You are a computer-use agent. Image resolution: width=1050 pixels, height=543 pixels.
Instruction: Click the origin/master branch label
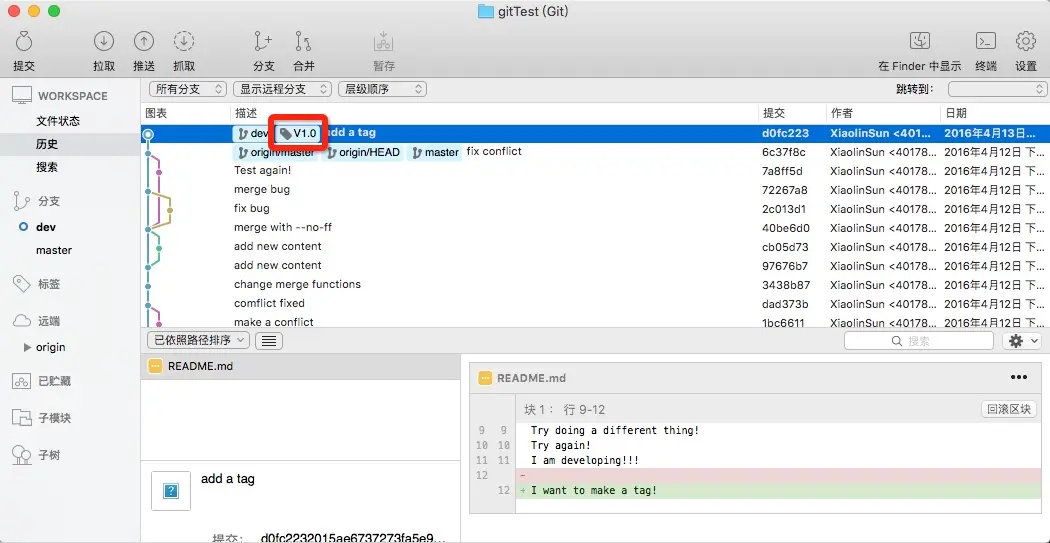[277, 153]
